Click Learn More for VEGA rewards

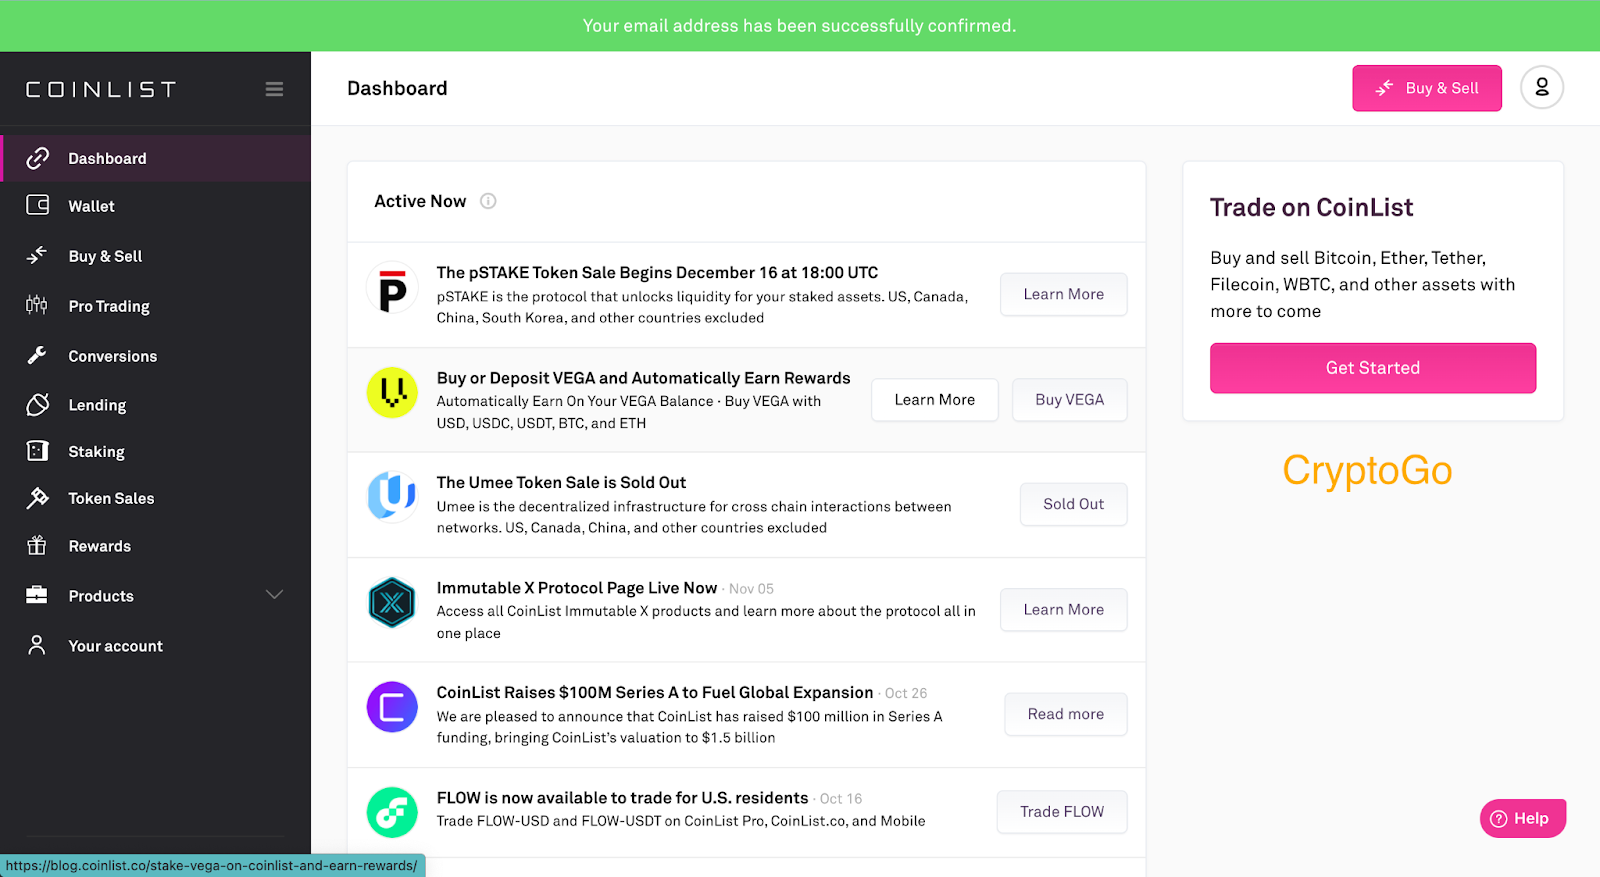pos(935,400)
